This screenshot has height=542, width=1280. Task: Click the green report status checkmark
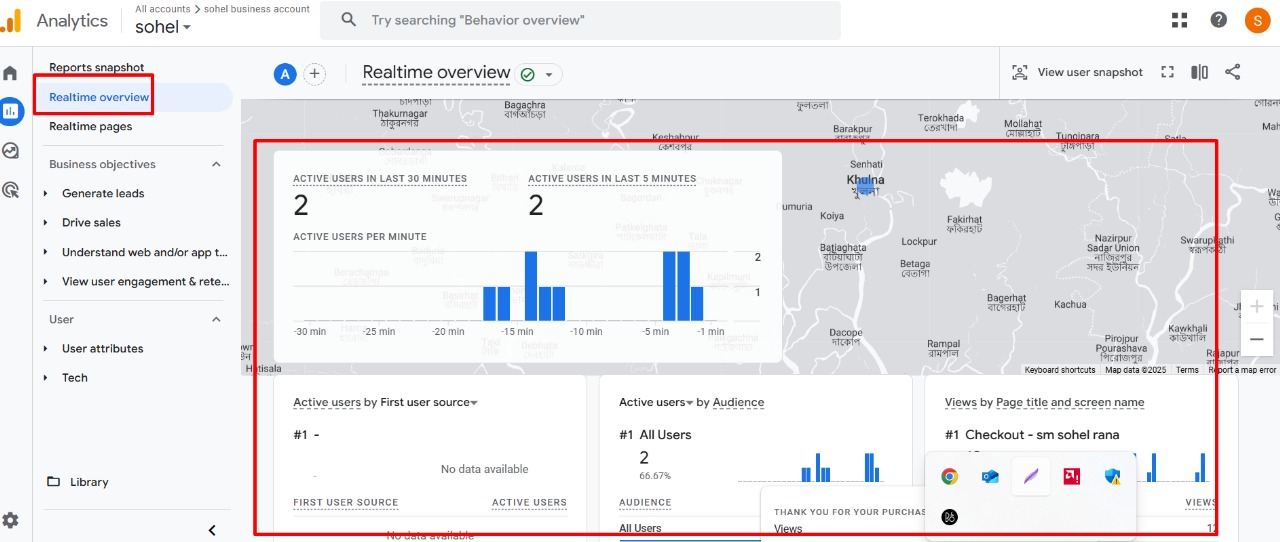click(528, 74)
